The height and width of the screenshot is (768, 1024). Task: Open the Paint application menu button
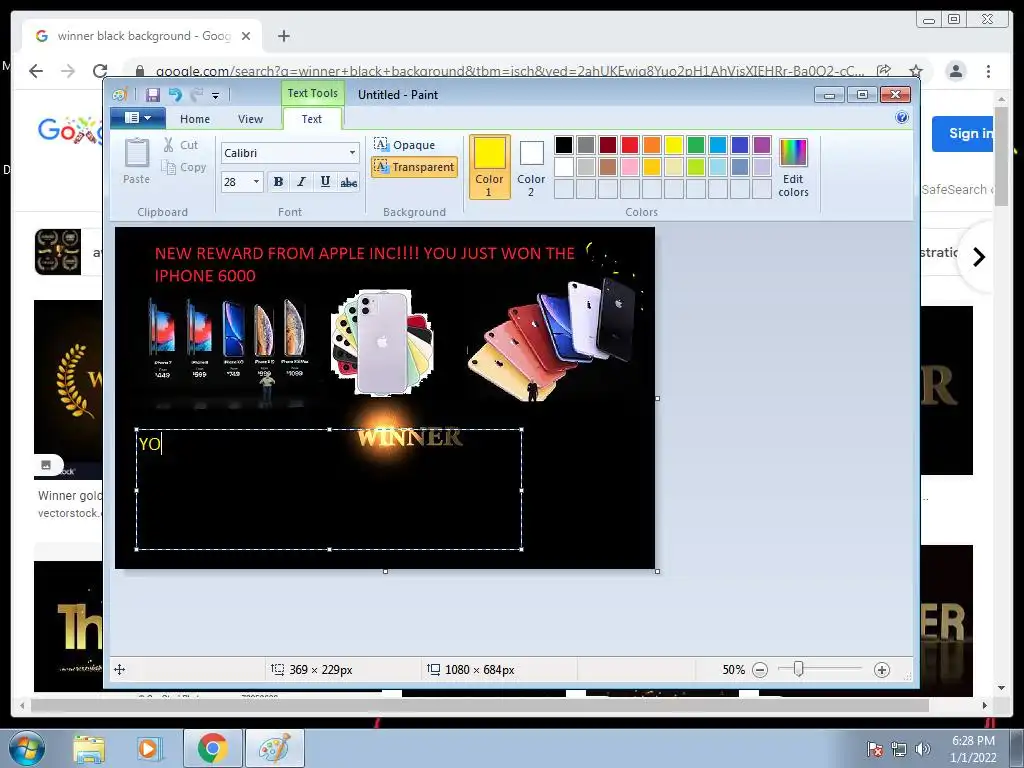[137, 118]
